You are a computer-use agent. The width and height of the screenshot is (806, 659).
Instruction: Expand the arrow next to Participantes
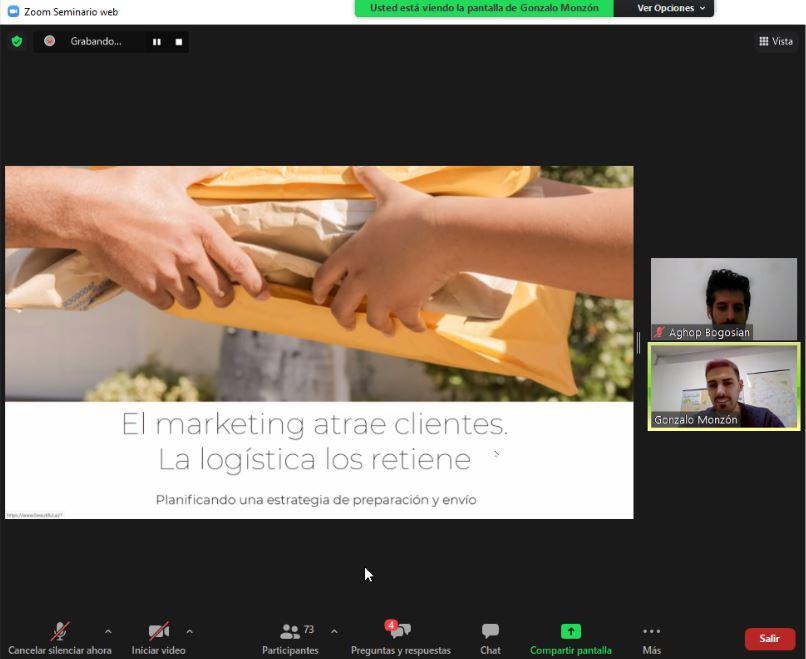[x=334, y=631]
